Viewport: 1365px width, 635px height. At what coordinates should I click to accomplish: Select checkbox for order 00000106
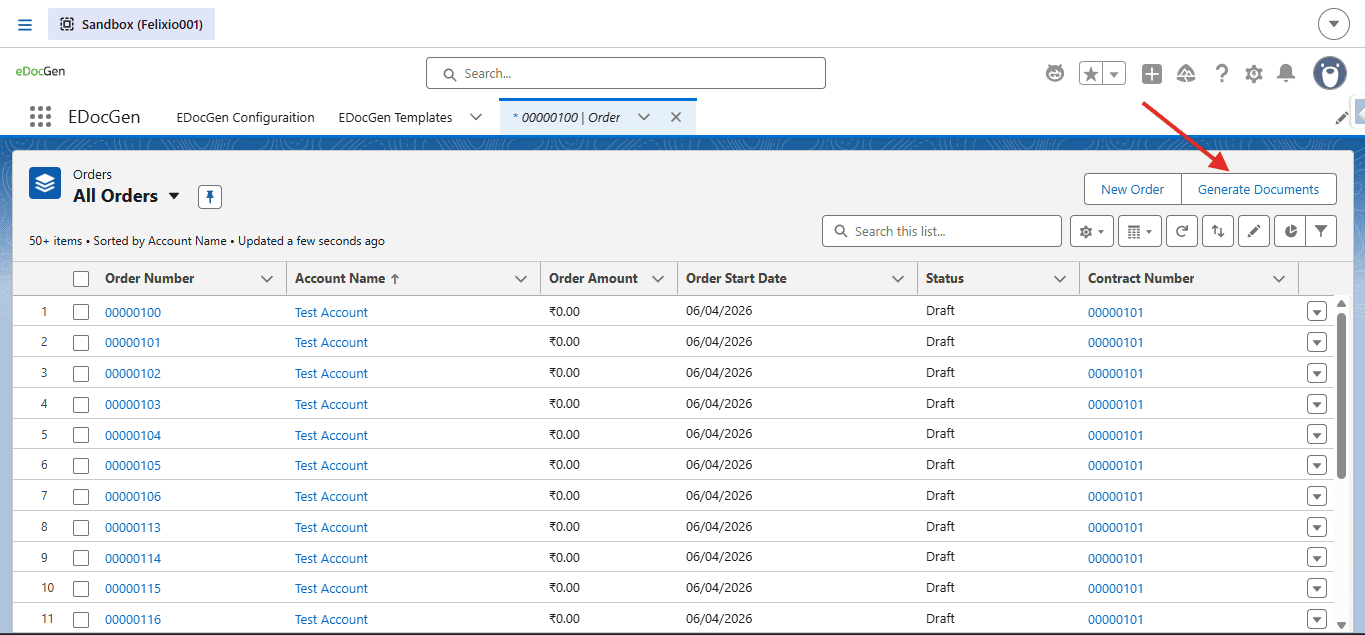tap(81, 497)
